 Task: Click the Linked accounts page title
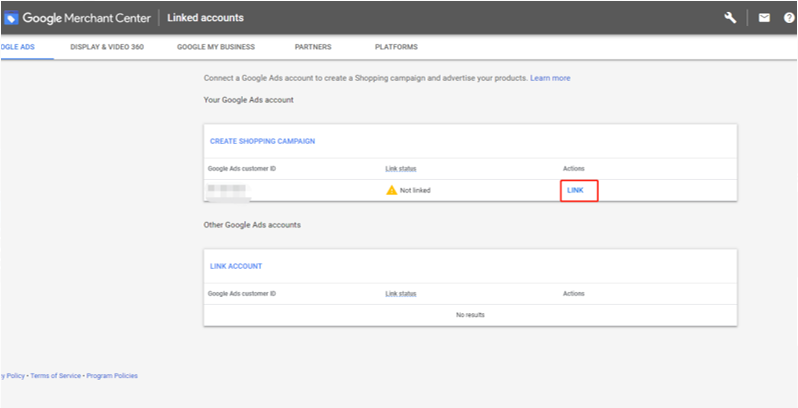[x=206, y=18]
